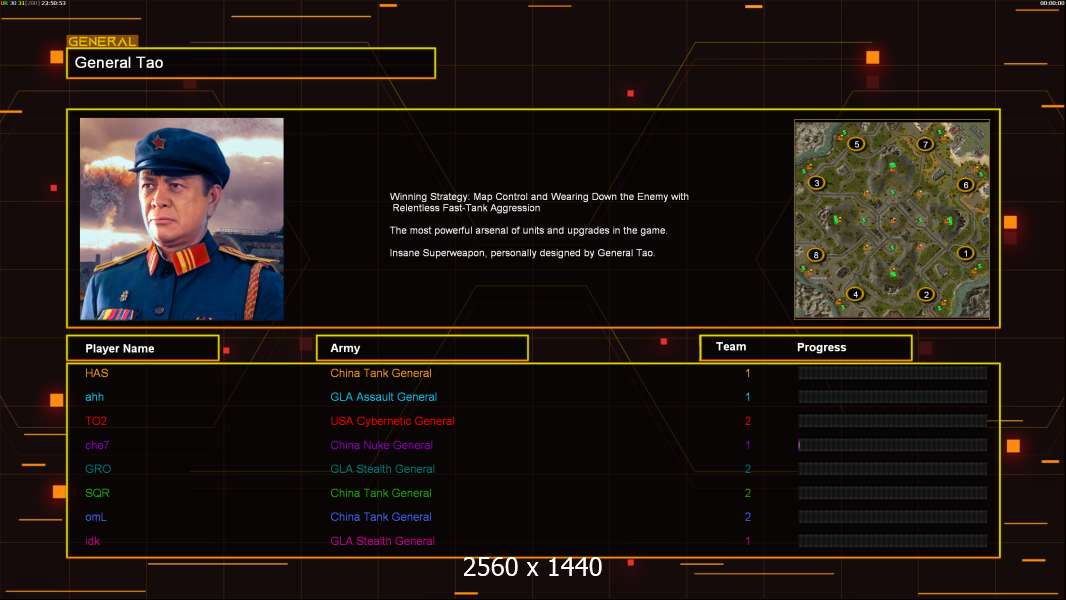The width and height of the screenshot is (1066, 600).
Task: Click China Nuke General army entry
Action: [x=381, y=445]
